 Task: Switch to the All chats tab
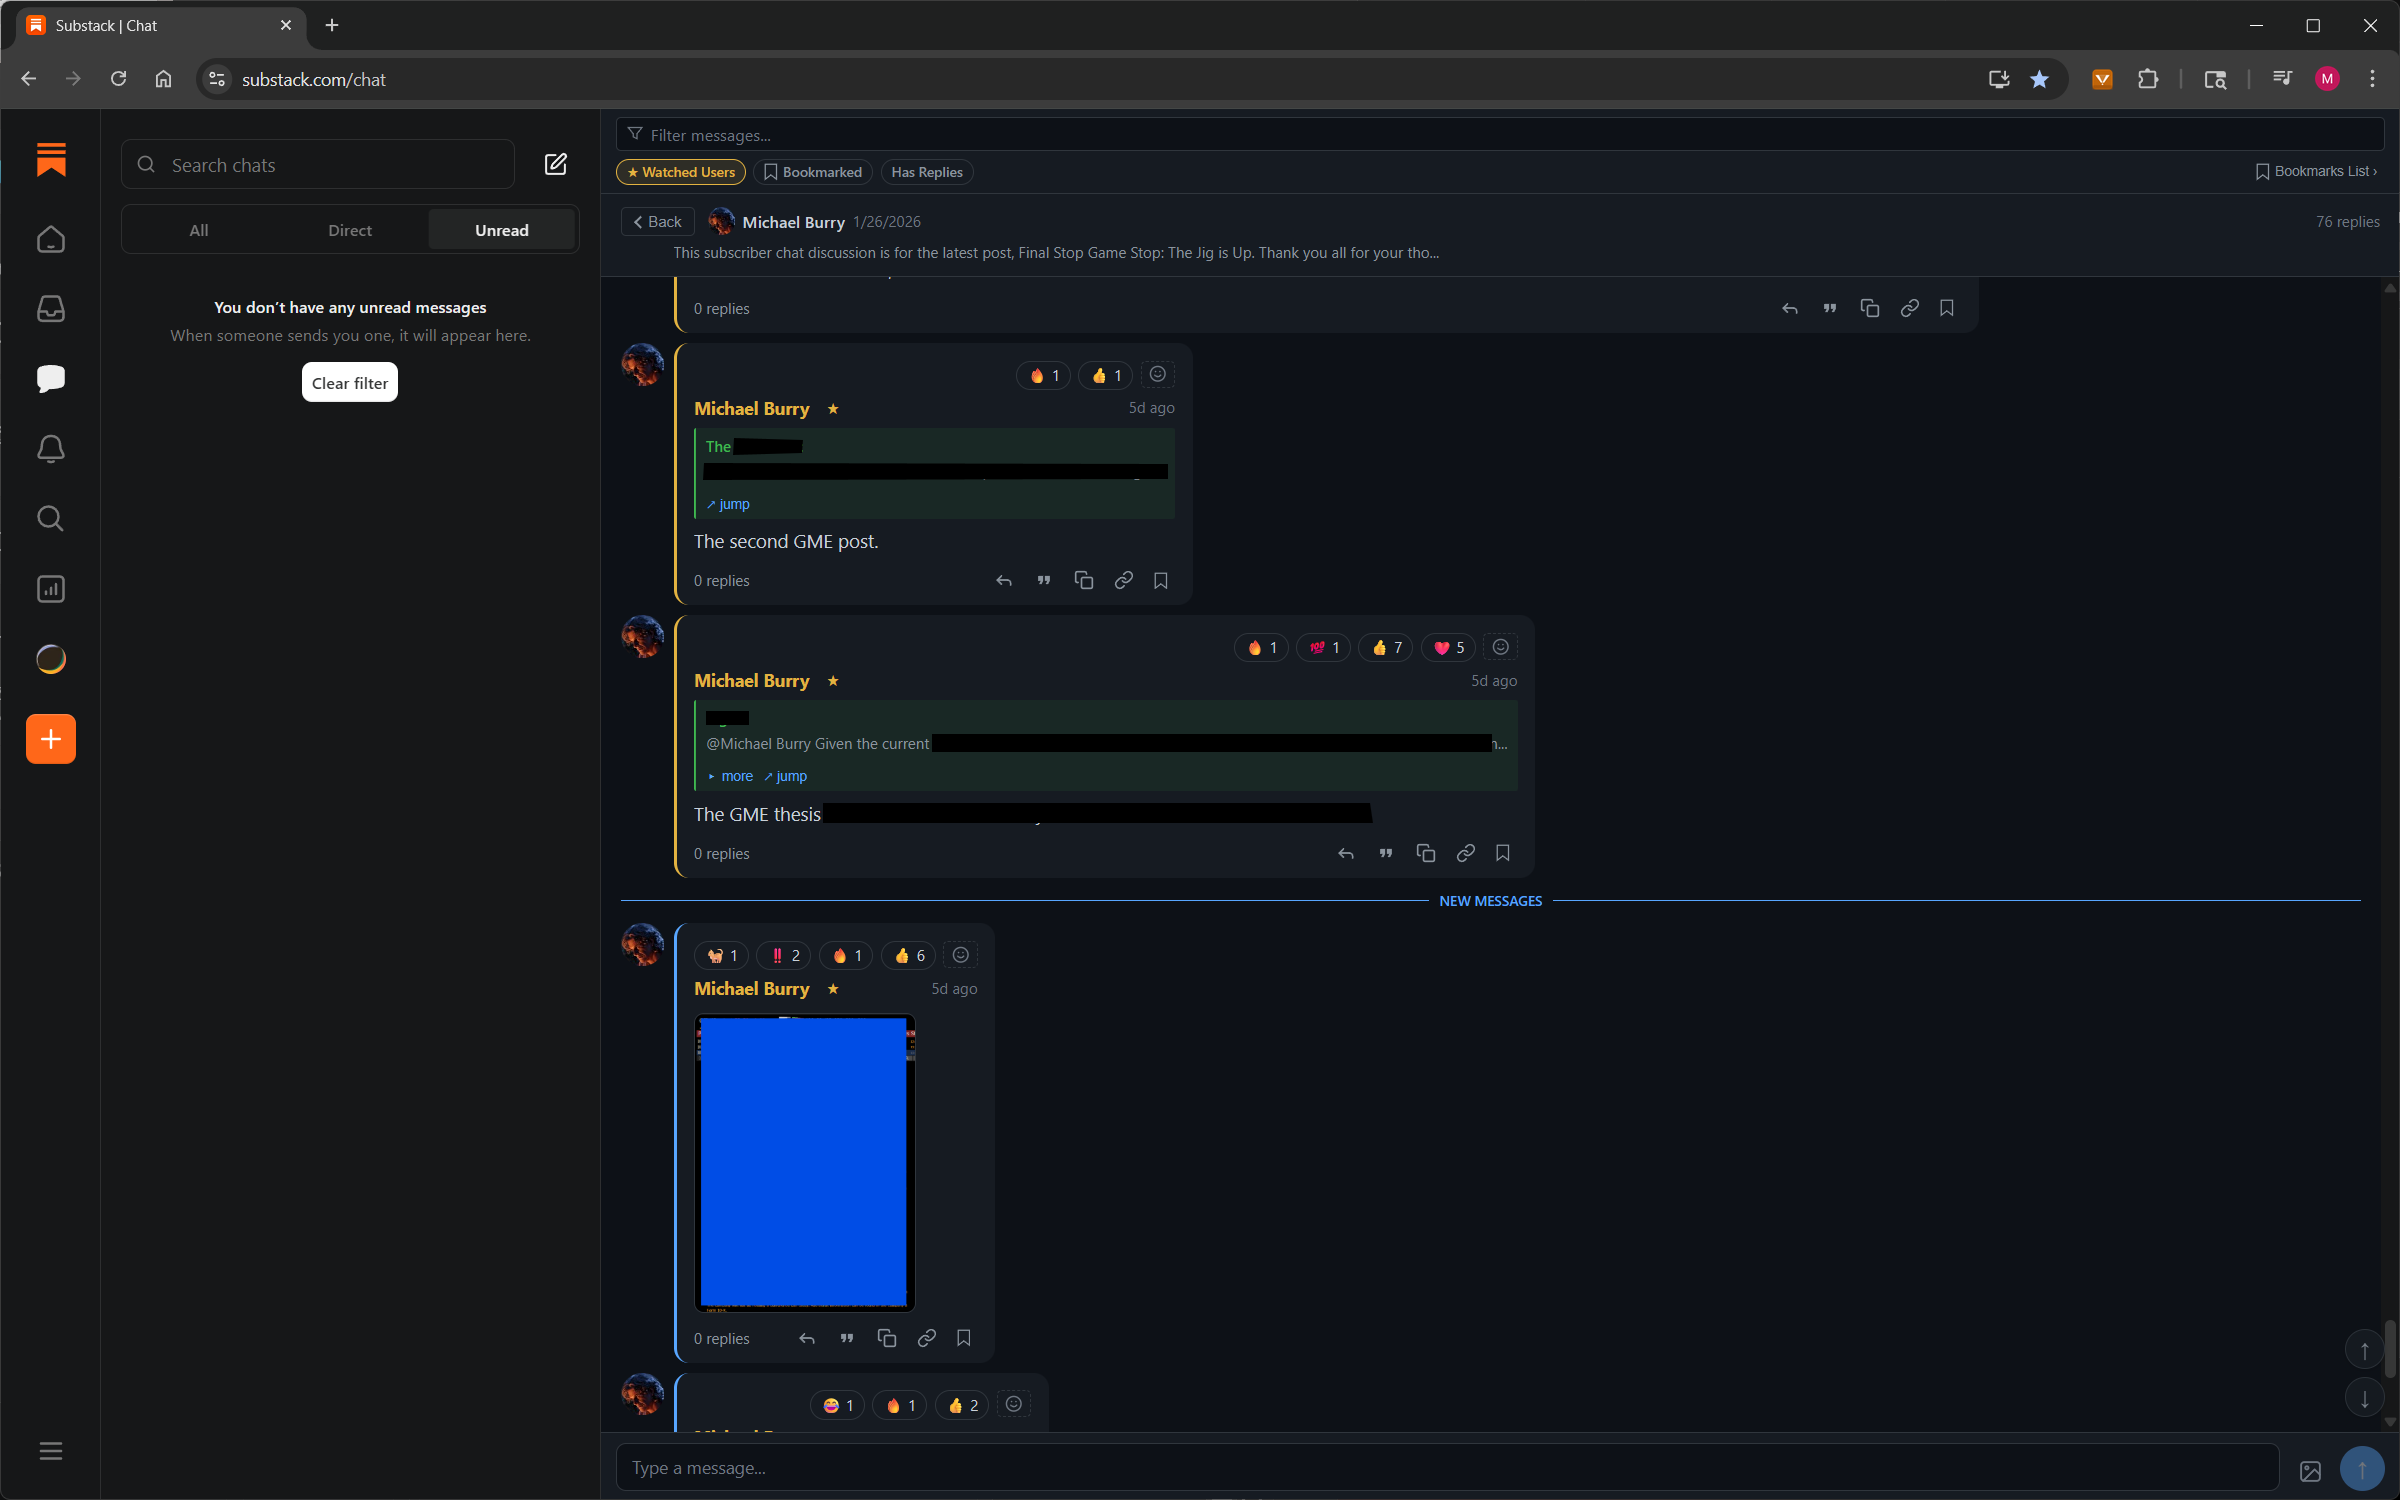(x=197, y=229)
